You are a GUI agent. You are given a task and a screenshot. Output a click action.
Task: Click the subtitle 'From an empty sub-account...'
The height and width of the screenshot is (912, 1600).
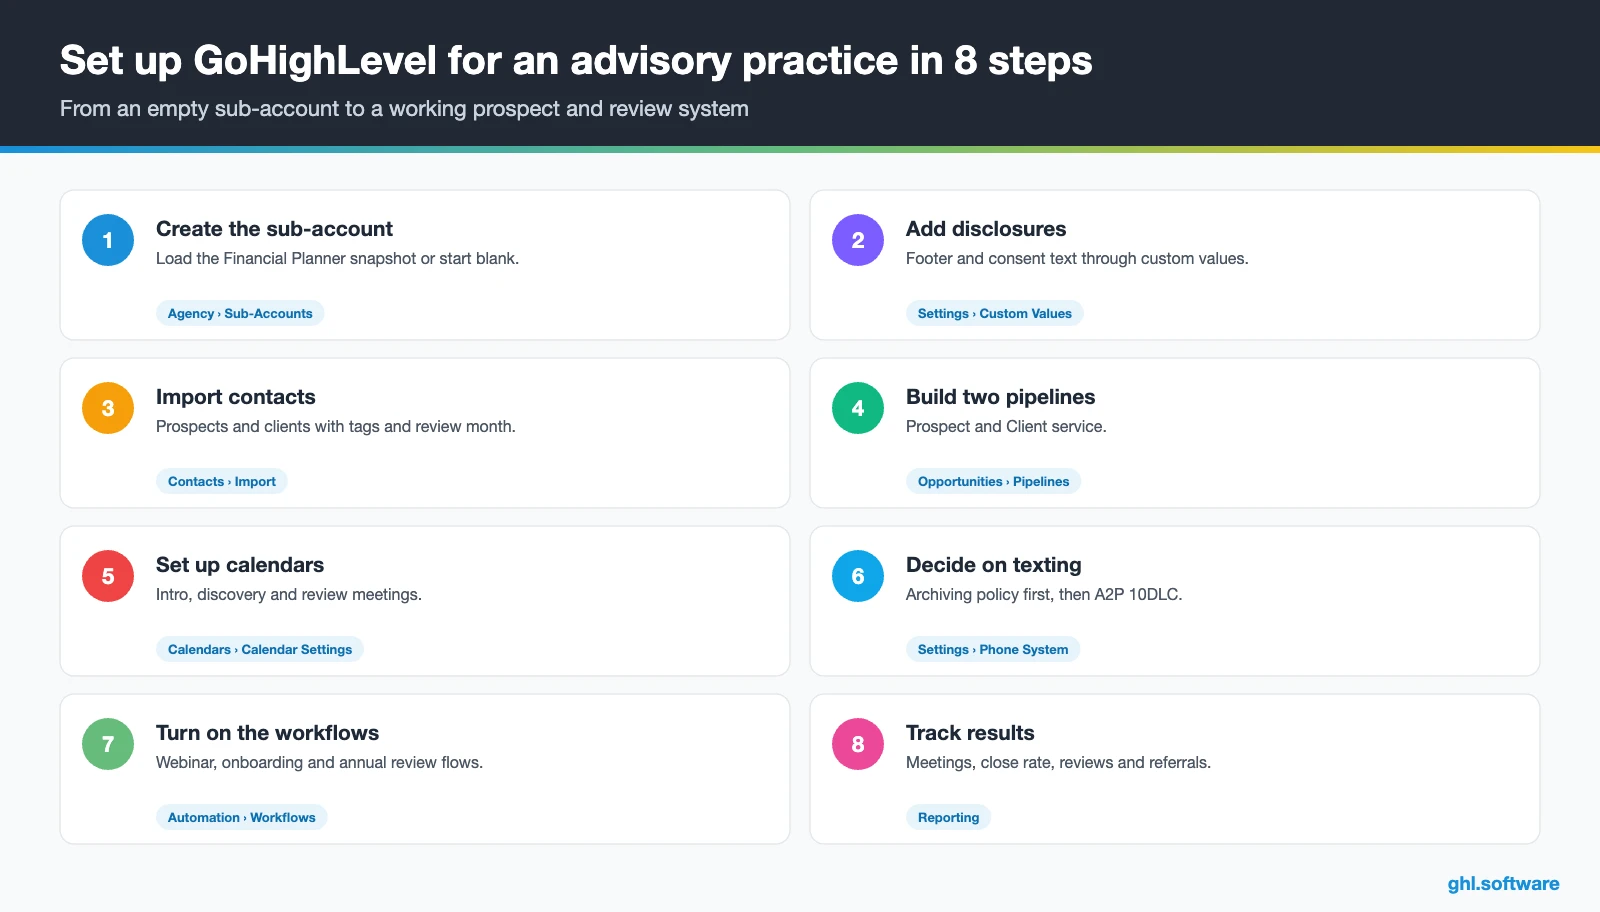coord(404,109)
